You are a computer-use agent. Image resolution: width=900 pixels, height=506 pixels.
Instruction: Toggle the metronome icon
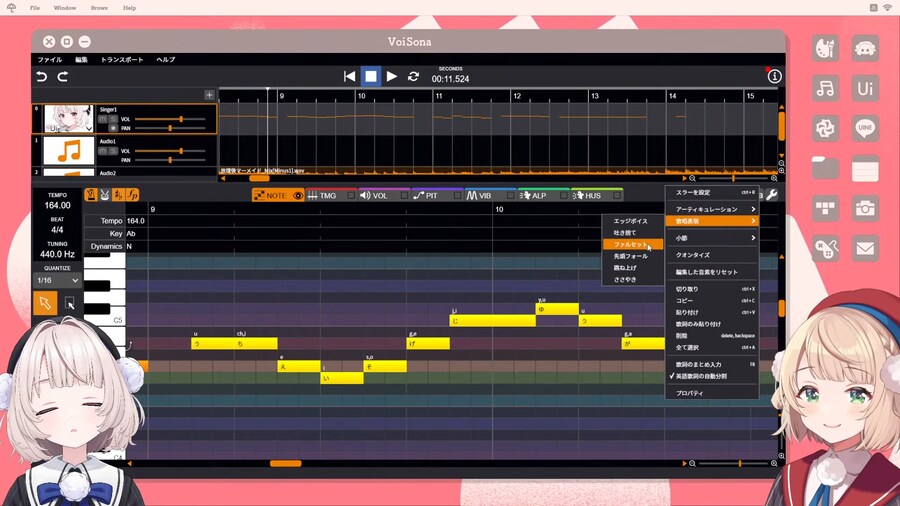pyautogui.click(x=91, y=195)
